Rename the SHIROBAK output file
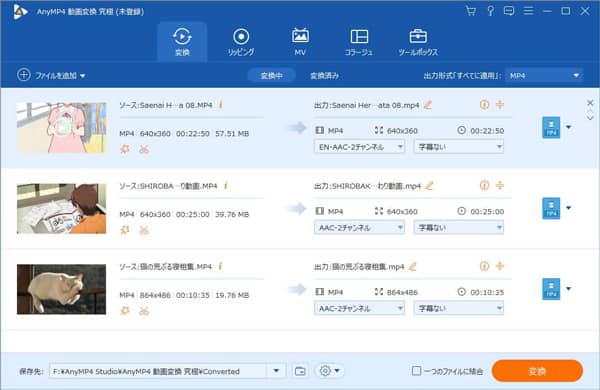This screenshot has height=390, width=600. pos(429,186)
